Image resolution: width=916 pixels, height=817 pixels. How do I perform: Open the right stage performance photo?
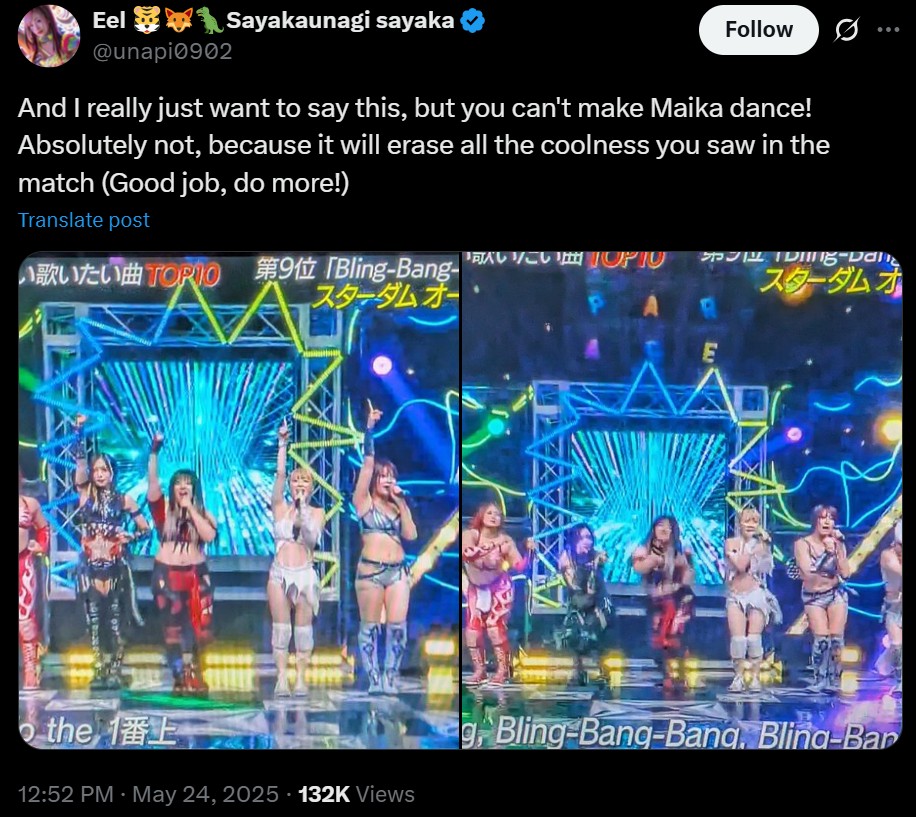pyautogui.click(x=682, y=500)
